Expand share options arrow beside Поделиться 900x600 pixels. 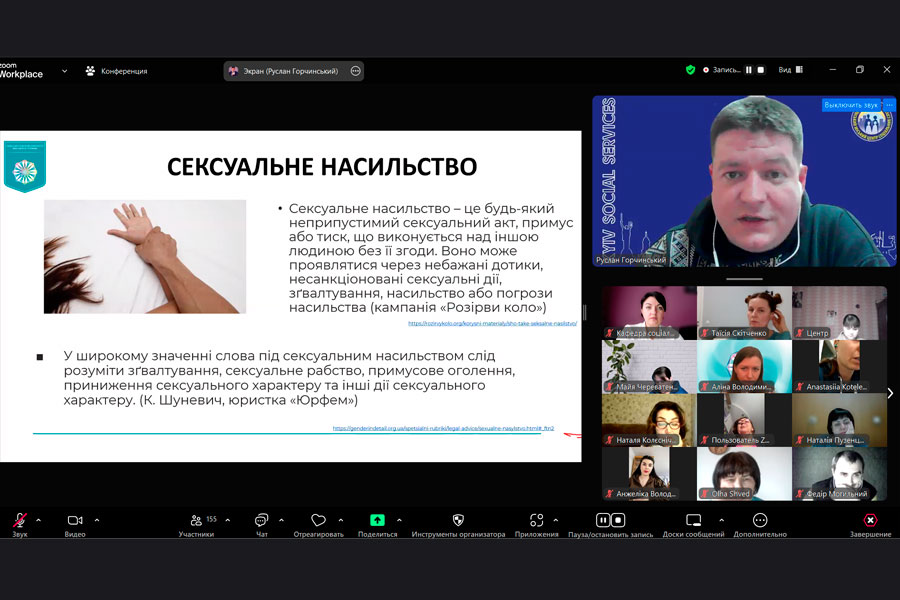click(399, 520)
